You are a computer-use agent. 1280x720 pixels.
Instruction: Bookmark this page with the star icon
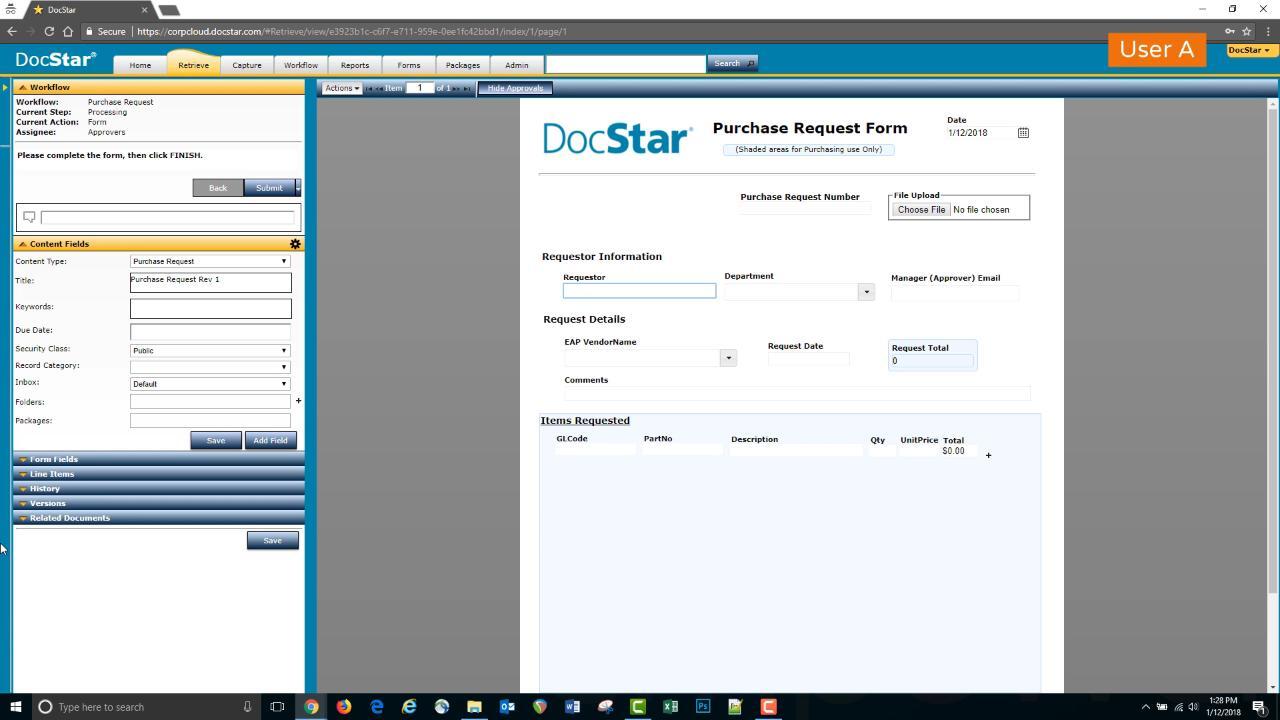[1246, 31]
